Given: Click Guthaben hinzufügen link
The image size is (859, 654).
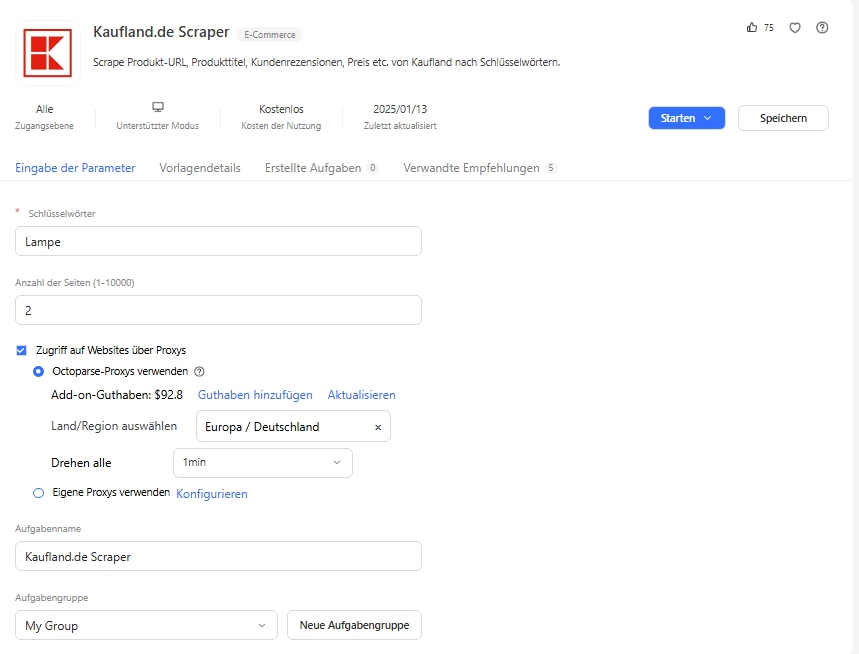Looking at the screenshot, I should point(255,395).
